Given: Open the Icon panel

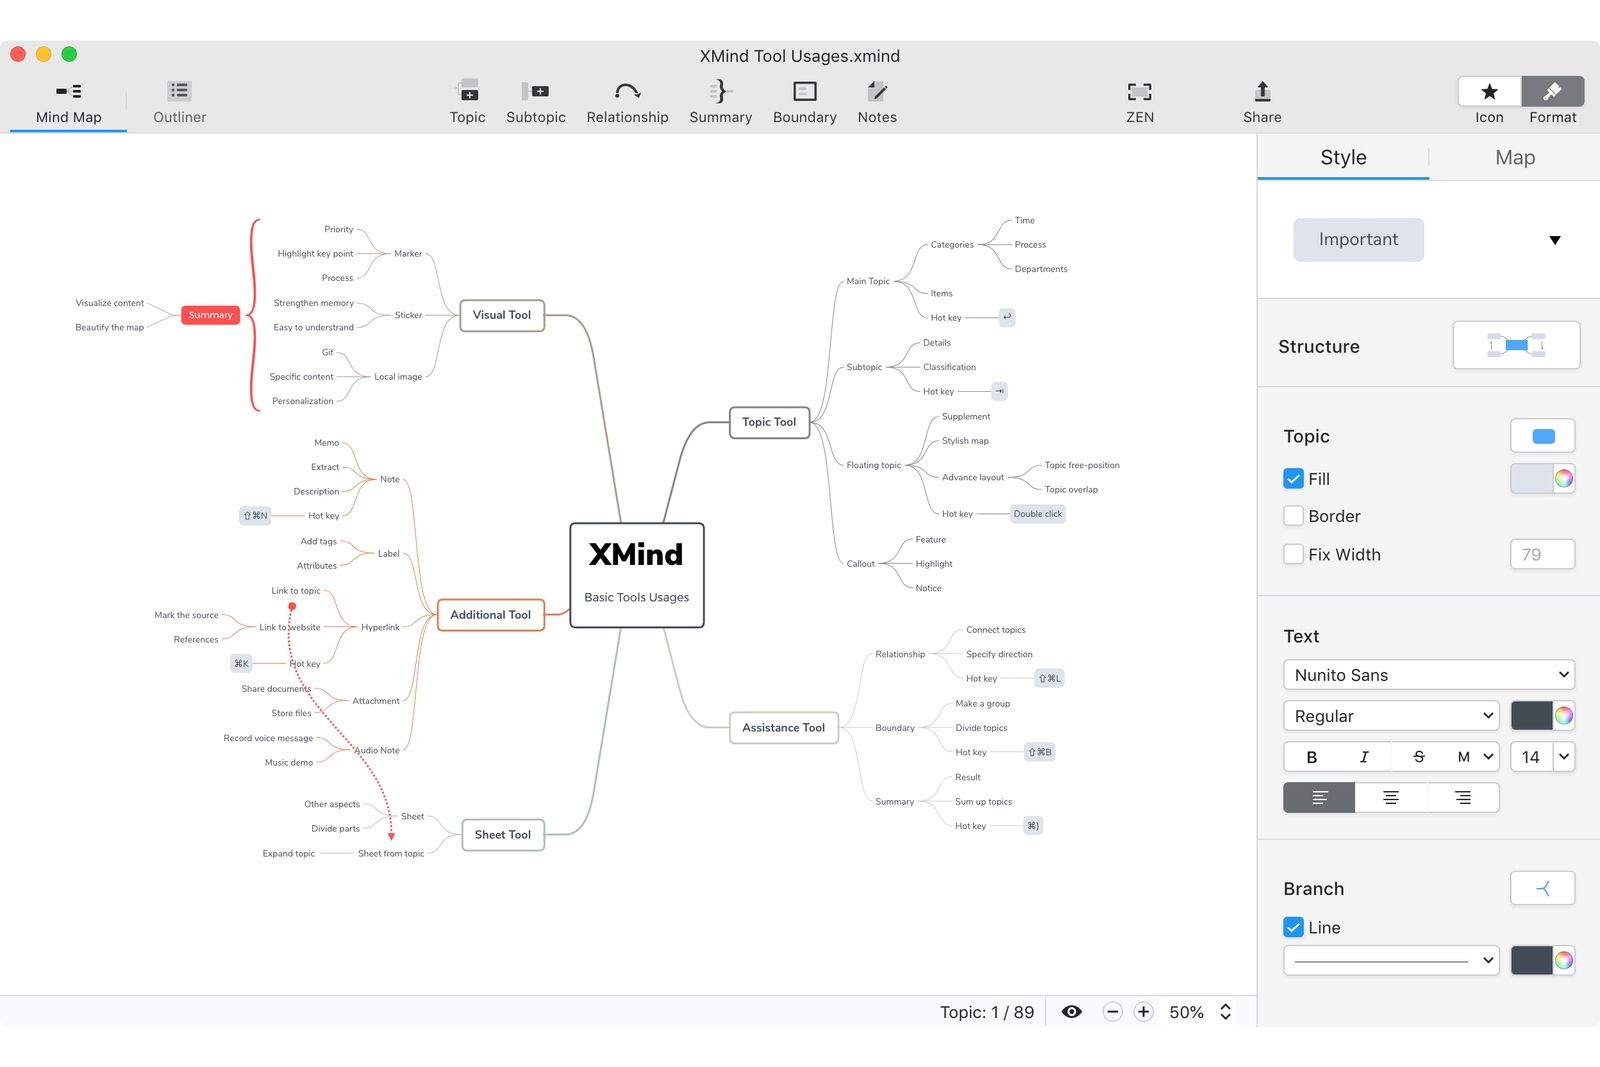Looking at the screenshot, I should pos(1488,100).
